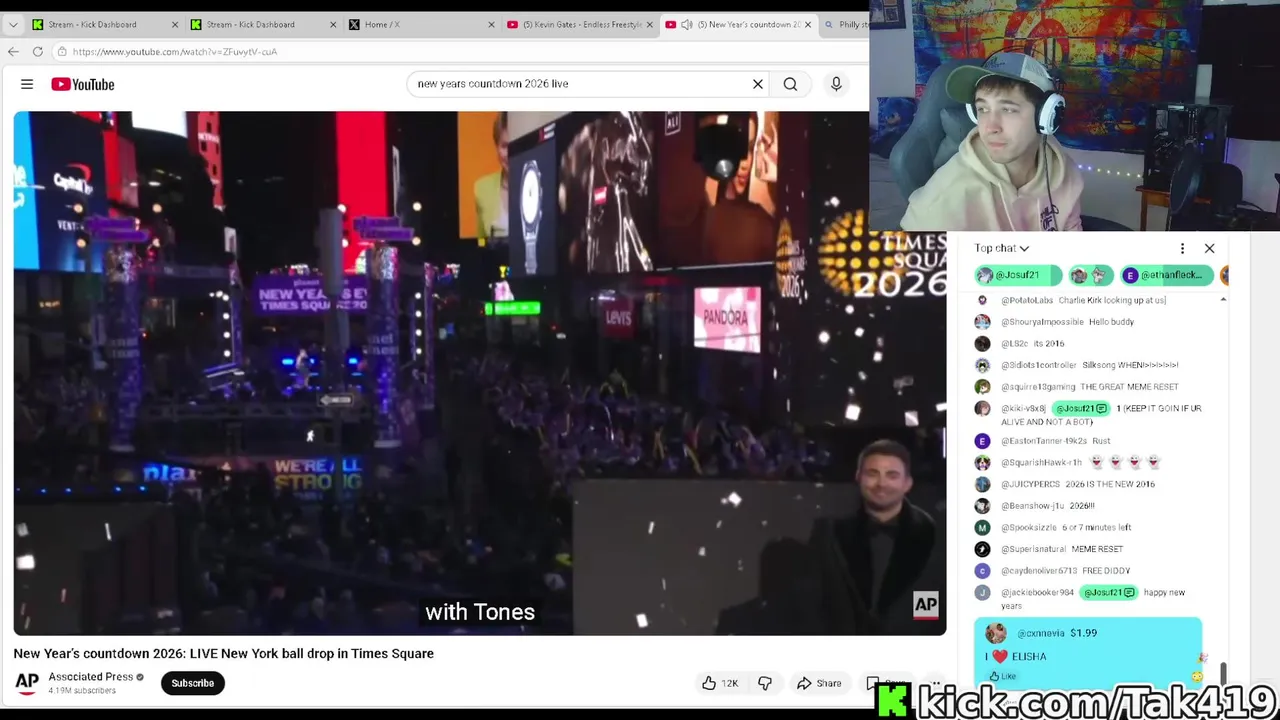Open @caydenoliver6713 avatar icon

(982, 570)
